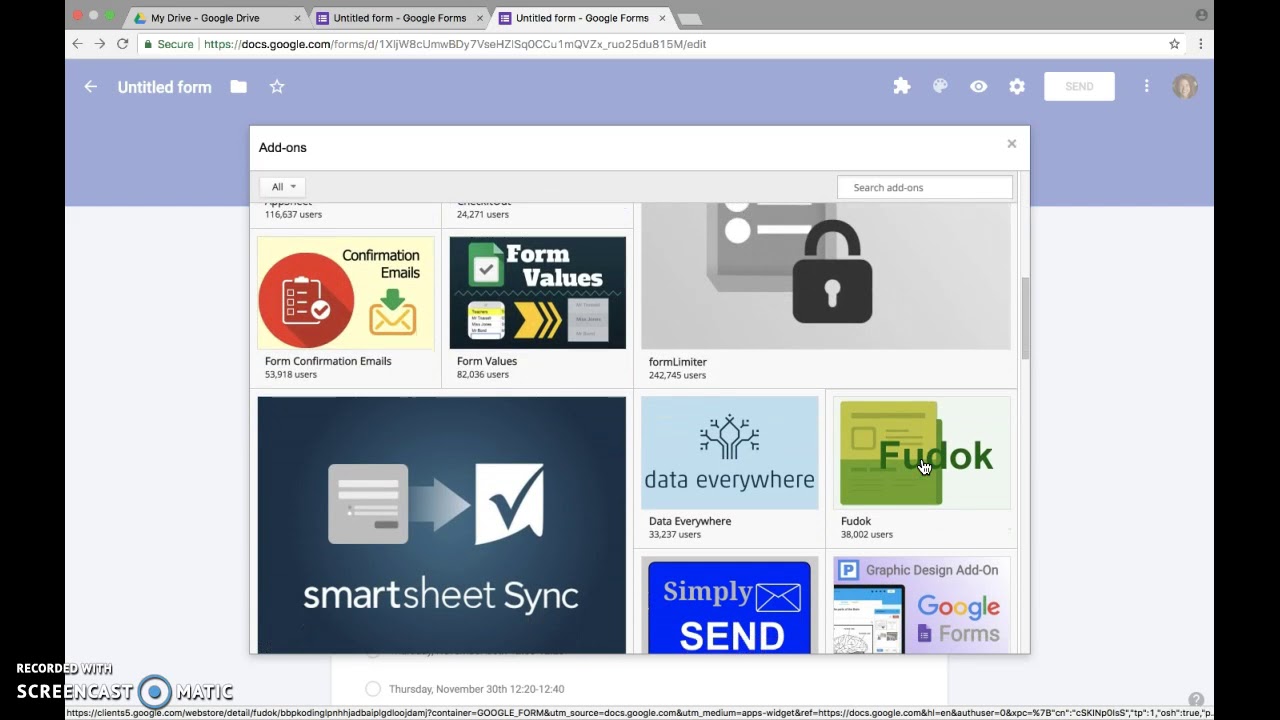Go back using the Forms back arrow
Viewport: 1280px width, 720px height.
click(91, 87)
